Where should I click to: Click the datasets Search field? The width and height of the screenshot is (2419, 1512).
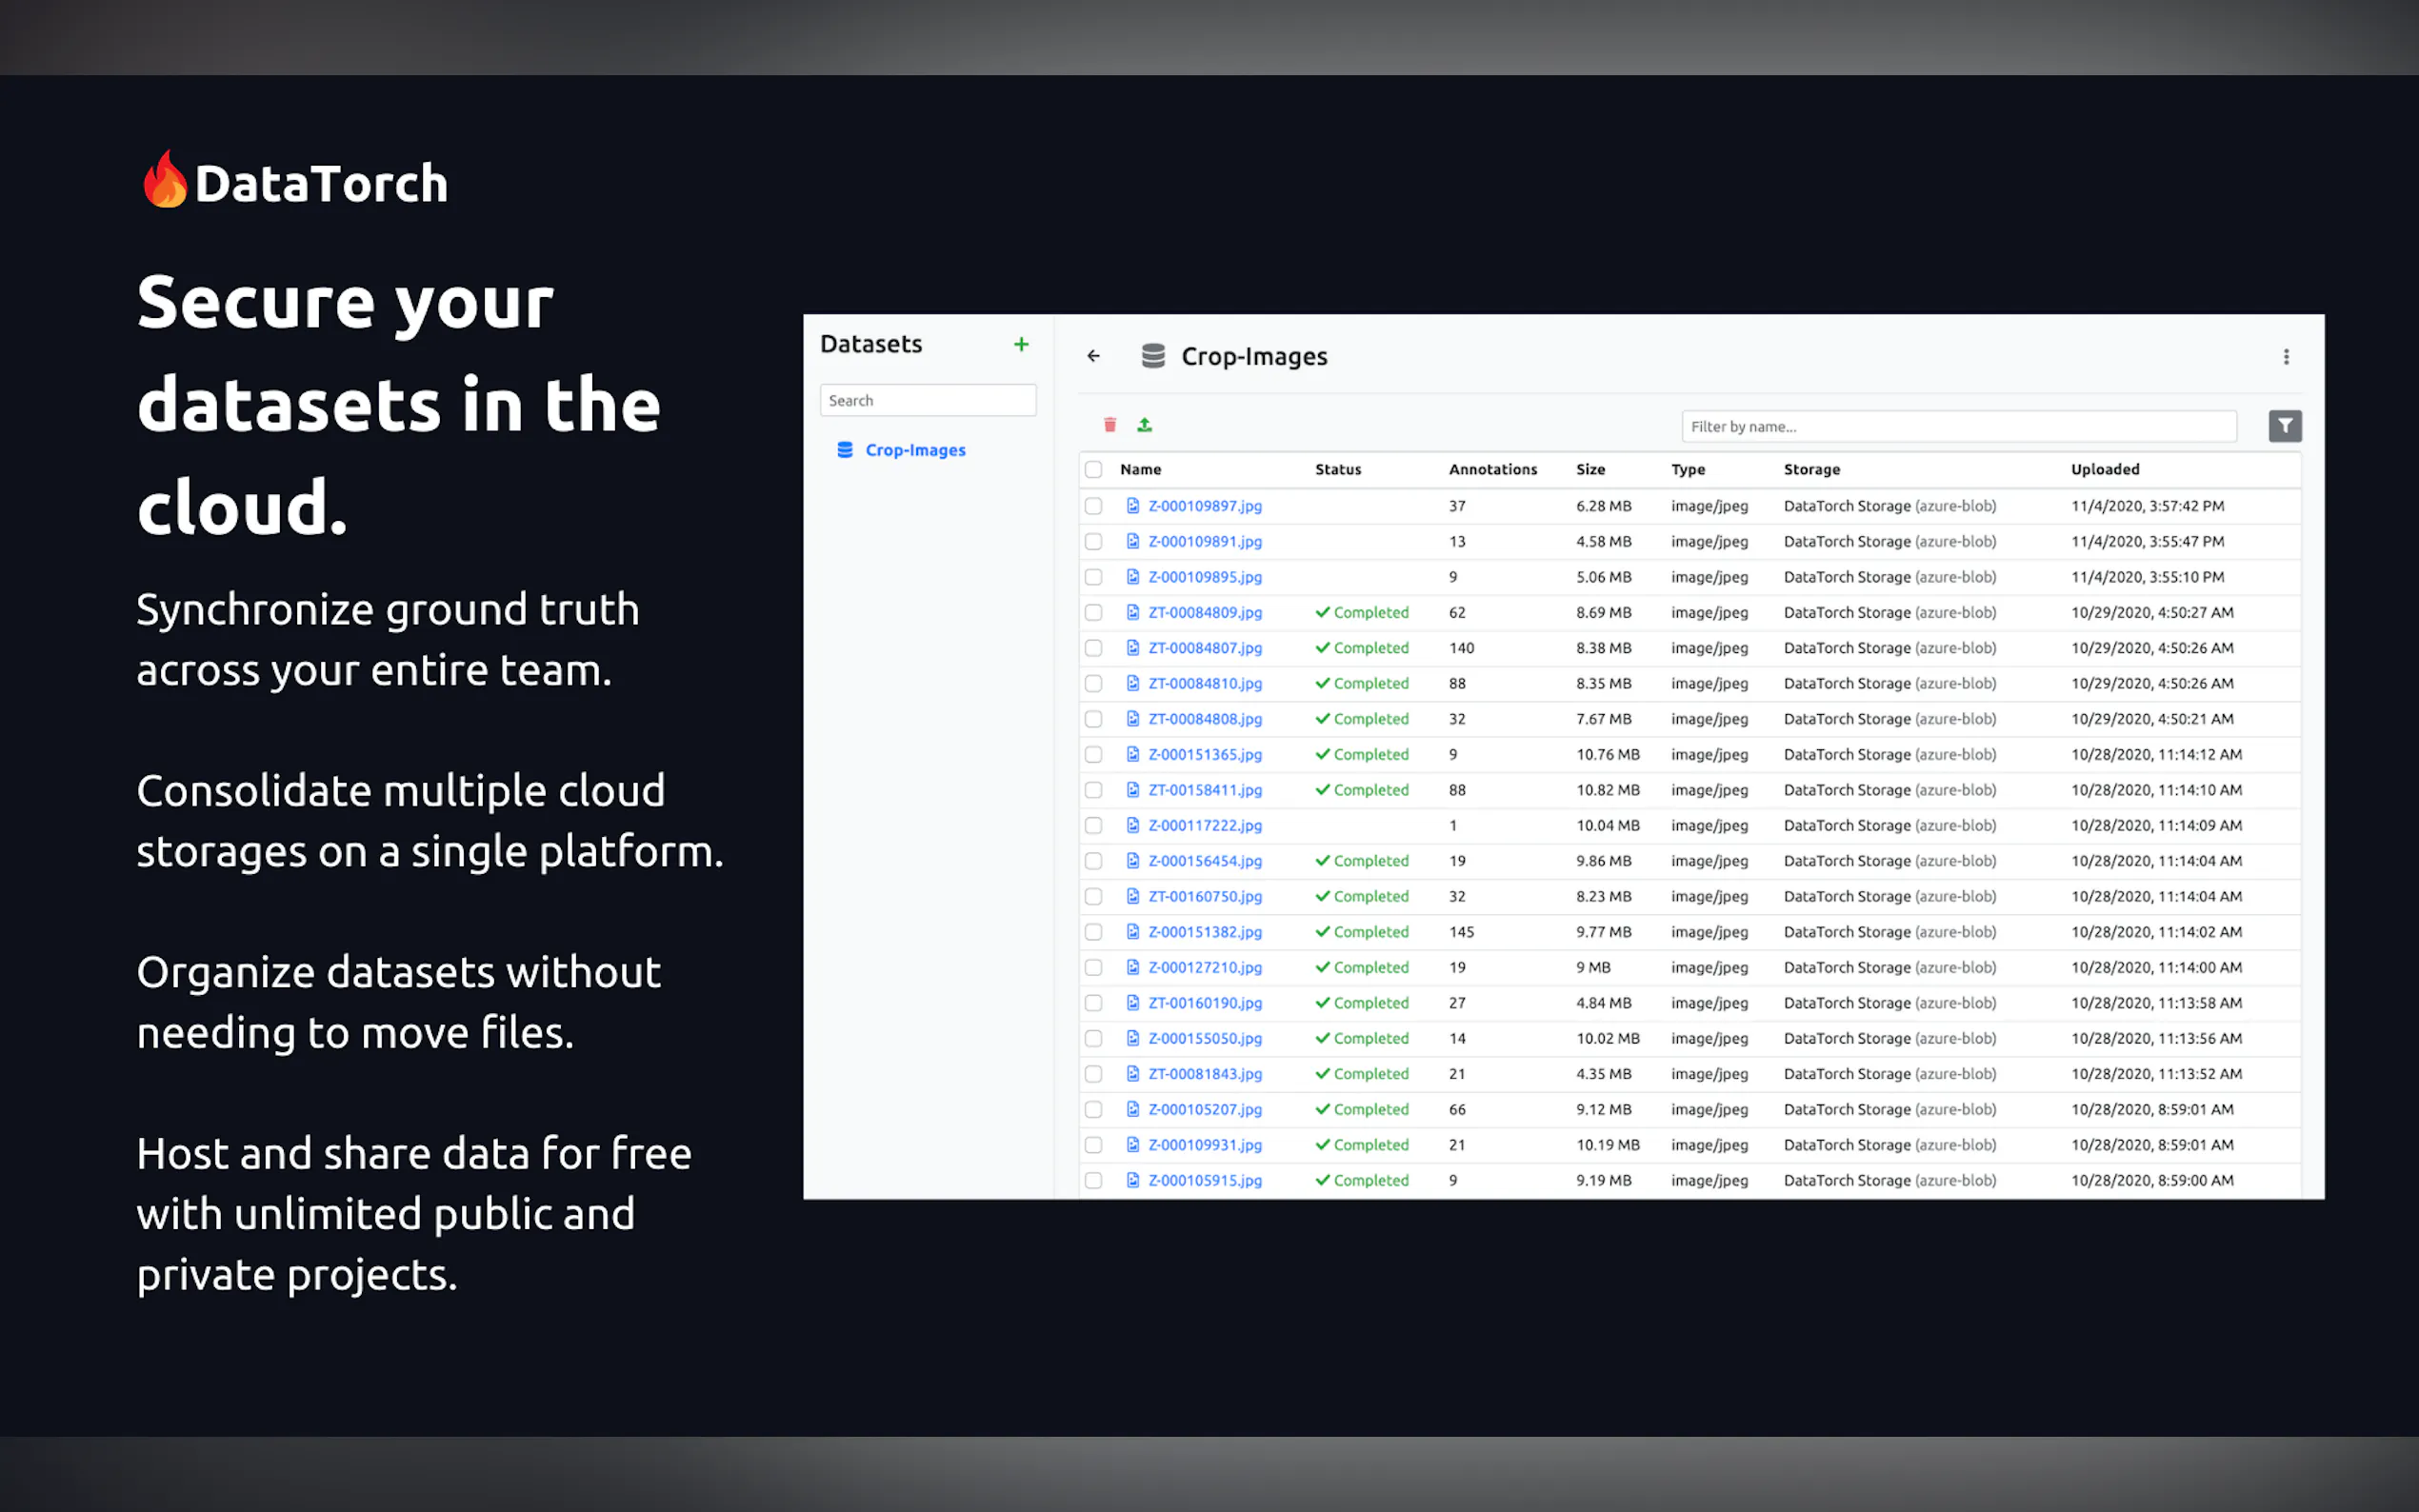coord(928,400)
